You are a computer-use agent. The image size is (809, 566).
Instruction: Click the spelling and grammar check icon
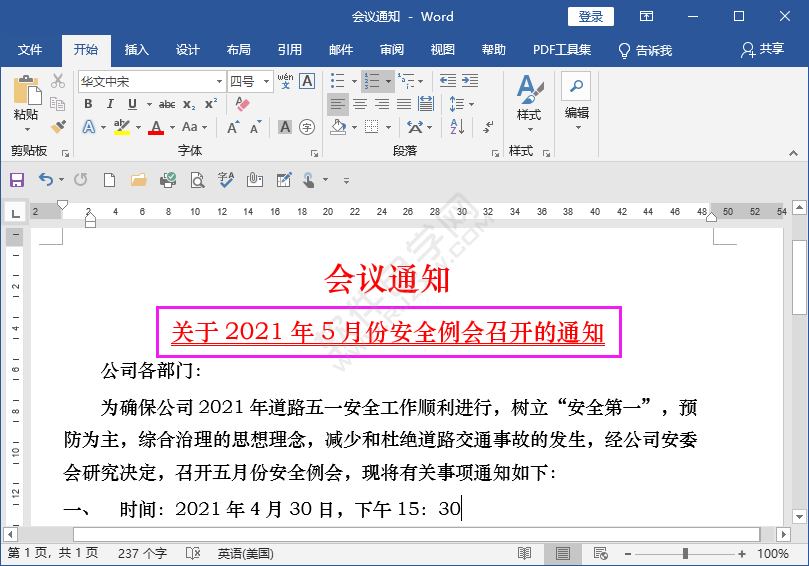click(226, 180)
